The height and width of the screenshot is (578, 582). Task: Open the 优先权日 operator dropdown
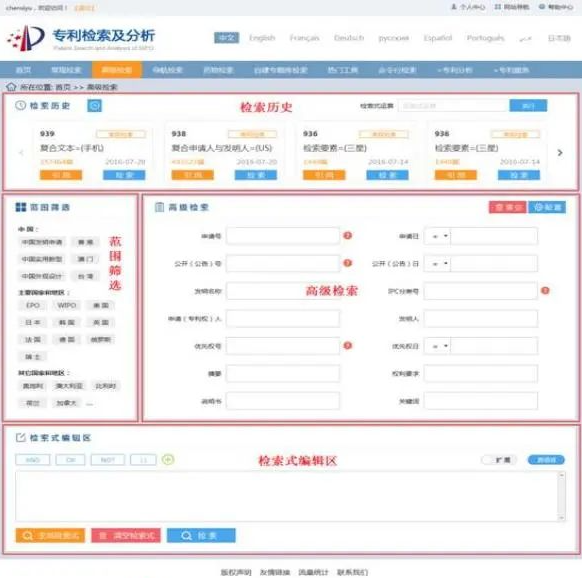click(437, 346)
